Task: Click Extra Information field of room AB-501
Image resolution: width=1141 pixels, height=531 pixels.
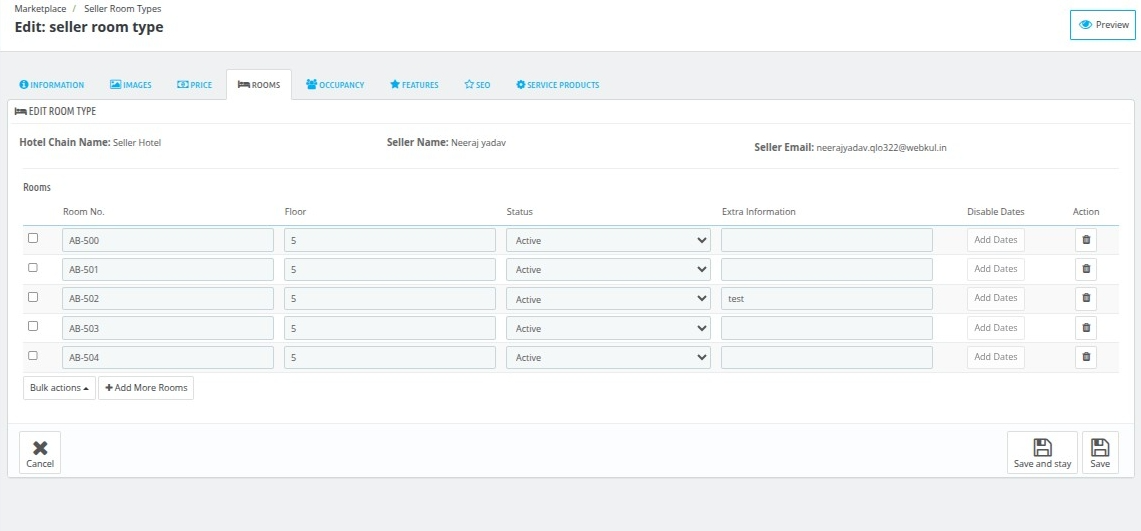Action: [827, 269]
